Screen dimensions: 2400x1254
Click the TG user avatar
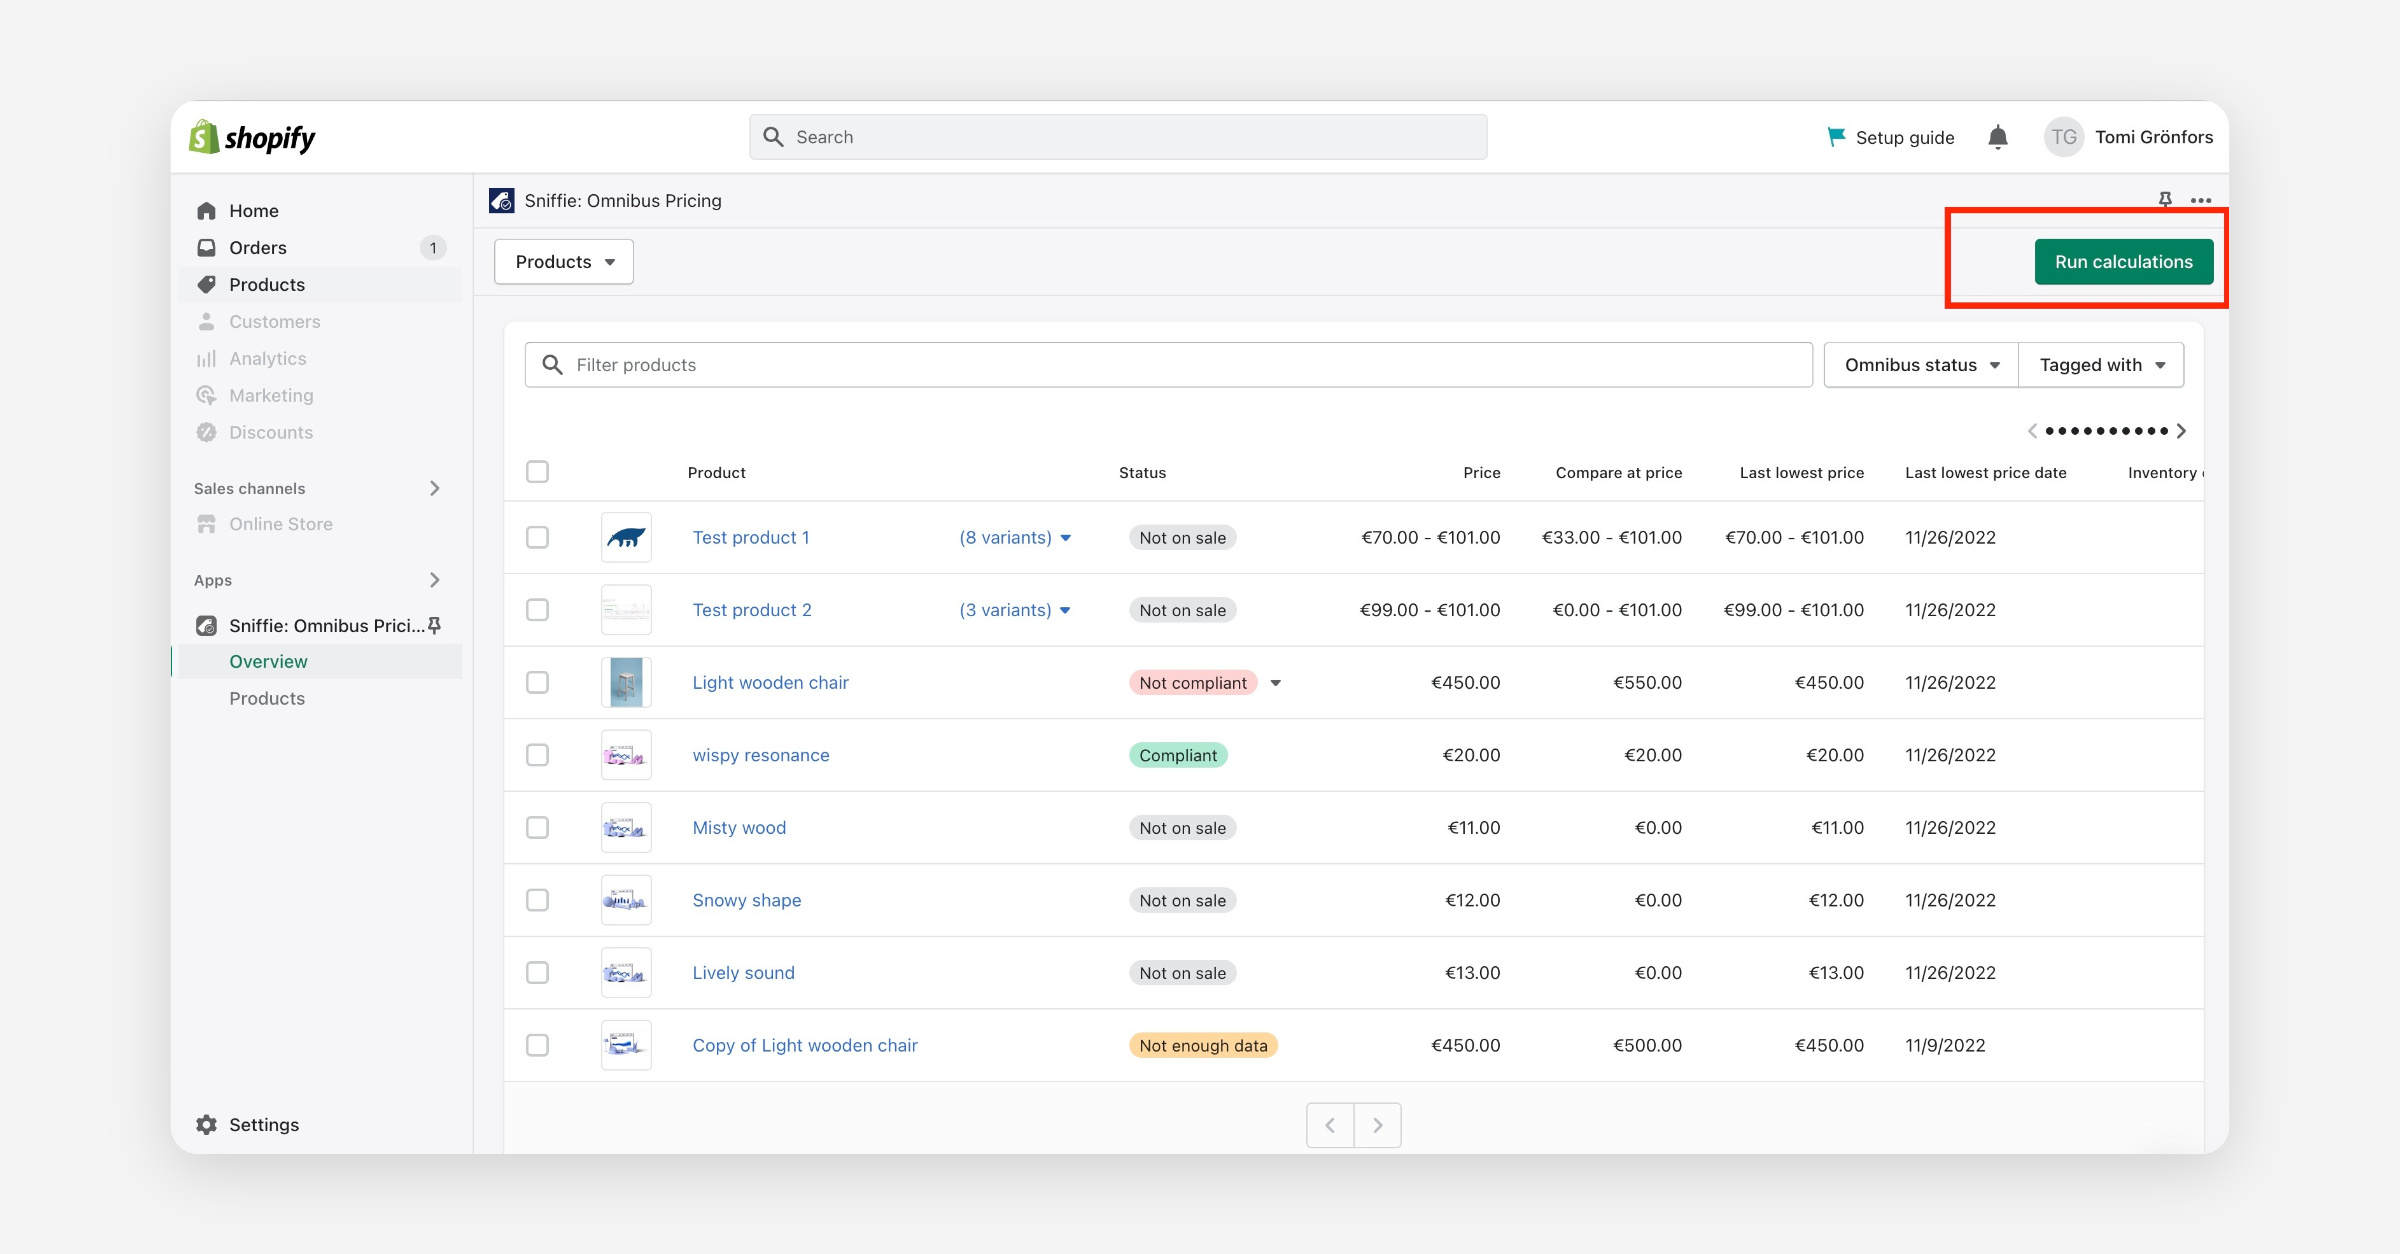[x=2064, y=137]
